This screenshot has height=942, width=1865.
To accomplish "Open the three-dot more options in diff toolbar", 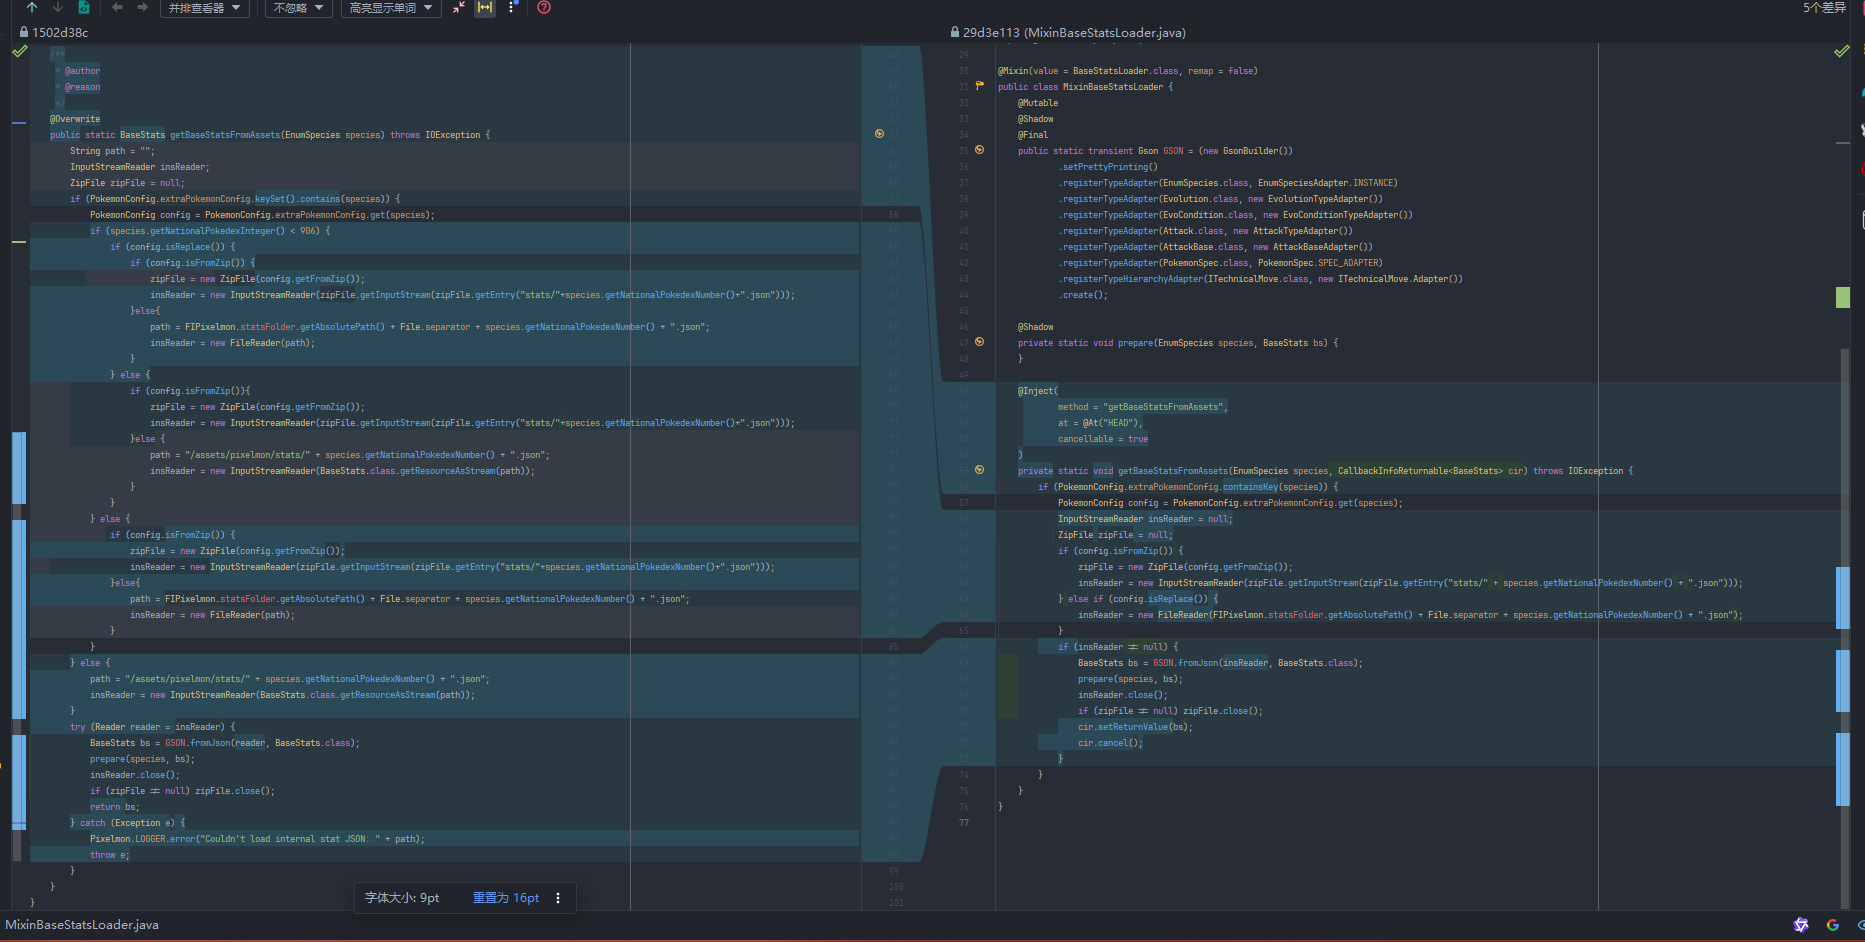I will pyautogui.click(x=512, y=7).
